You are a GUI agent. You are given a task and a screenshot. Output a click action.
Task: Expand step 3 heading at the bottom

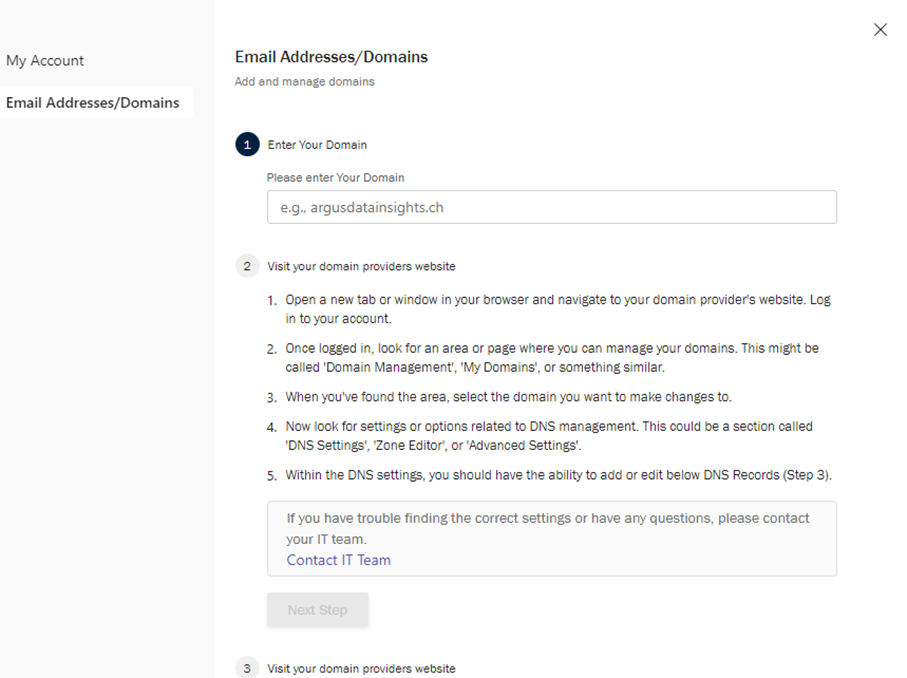pyautogui.click(x=361, y=668)
